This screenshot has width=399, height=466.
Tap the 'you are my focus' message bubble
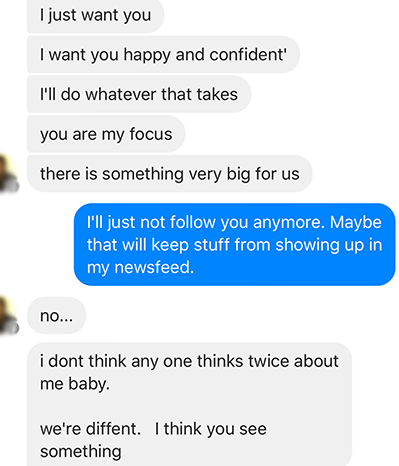106,134
